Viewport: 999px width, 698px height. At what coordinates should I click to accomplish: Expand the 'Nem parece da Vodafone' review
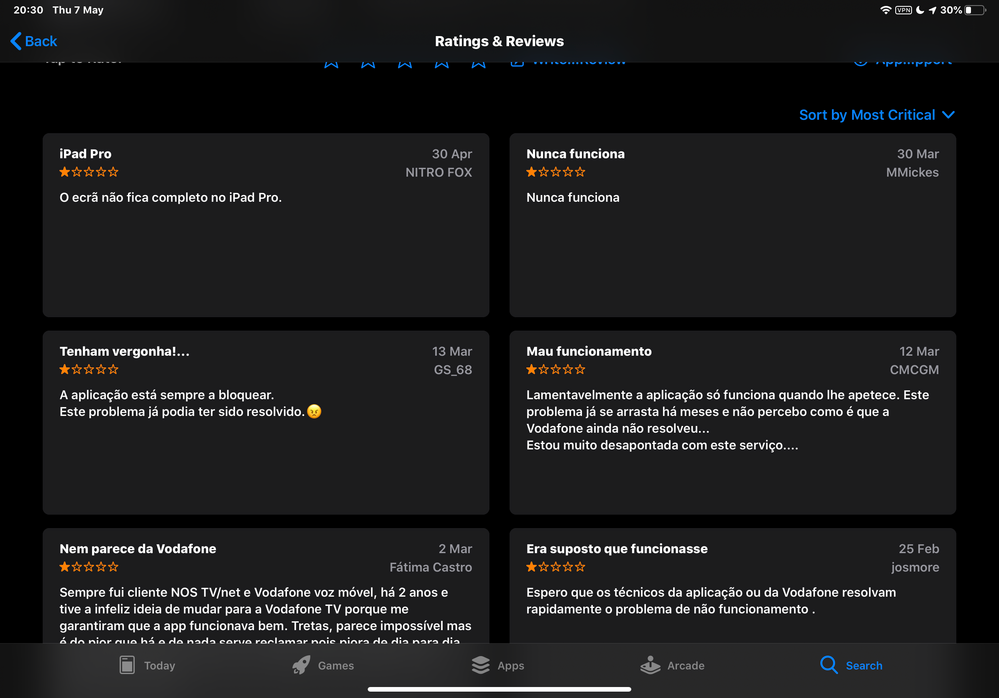pyautogui.click(x=265, y=590)
